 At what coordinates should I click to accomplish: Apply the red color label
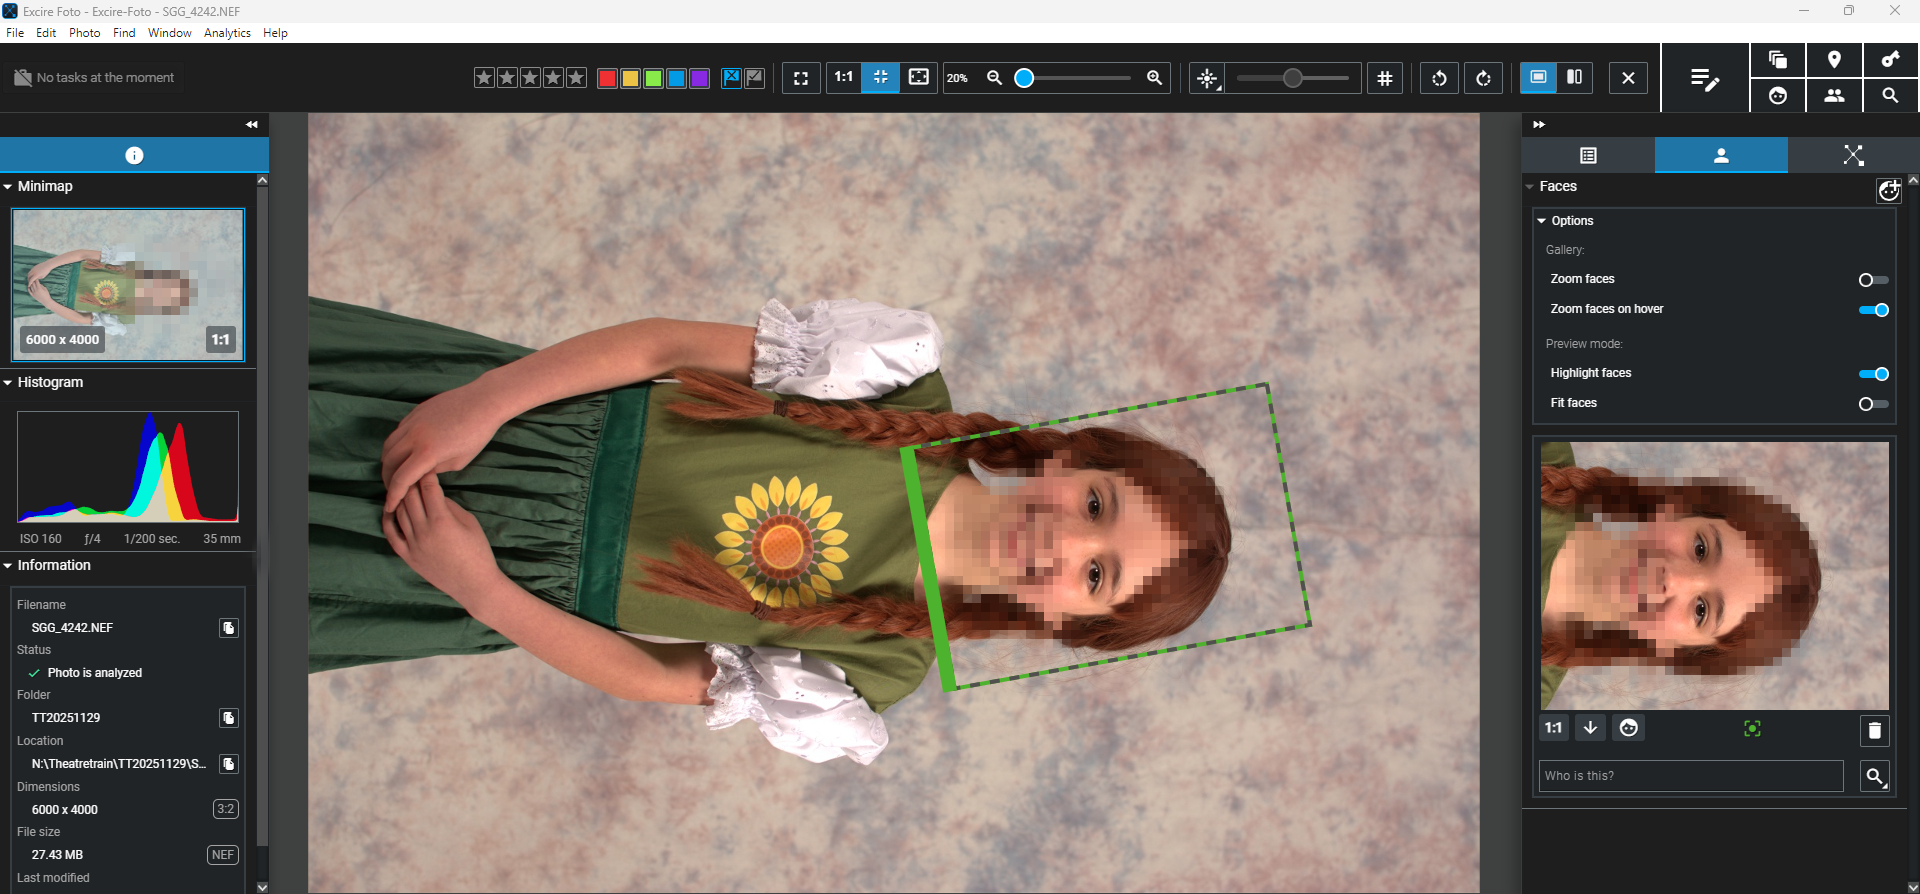[607, 78]
